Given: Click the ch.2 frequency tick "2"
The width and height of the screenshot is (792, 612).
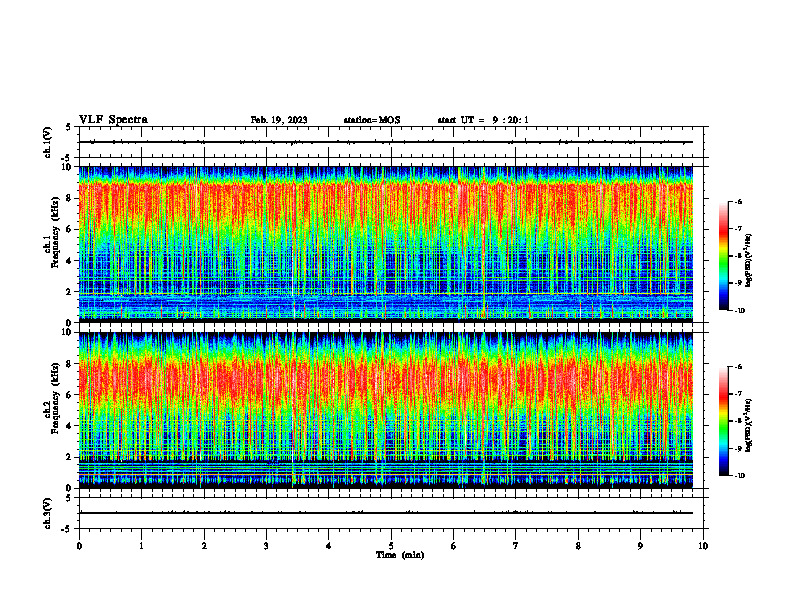Looking at the screenshot, I should coord(70,457).
